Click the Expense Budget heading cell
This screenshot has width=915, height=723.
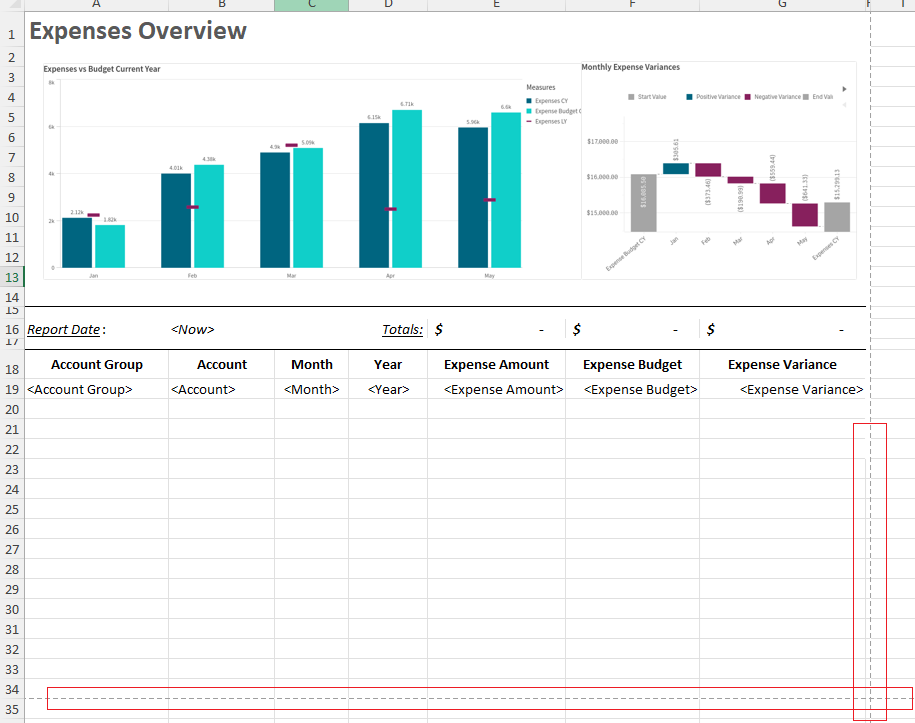(633, 365)
